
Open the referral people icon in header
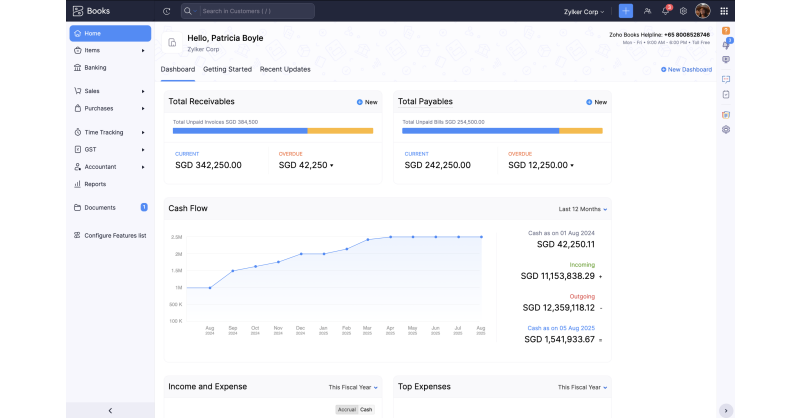click(x=648, y=11)
